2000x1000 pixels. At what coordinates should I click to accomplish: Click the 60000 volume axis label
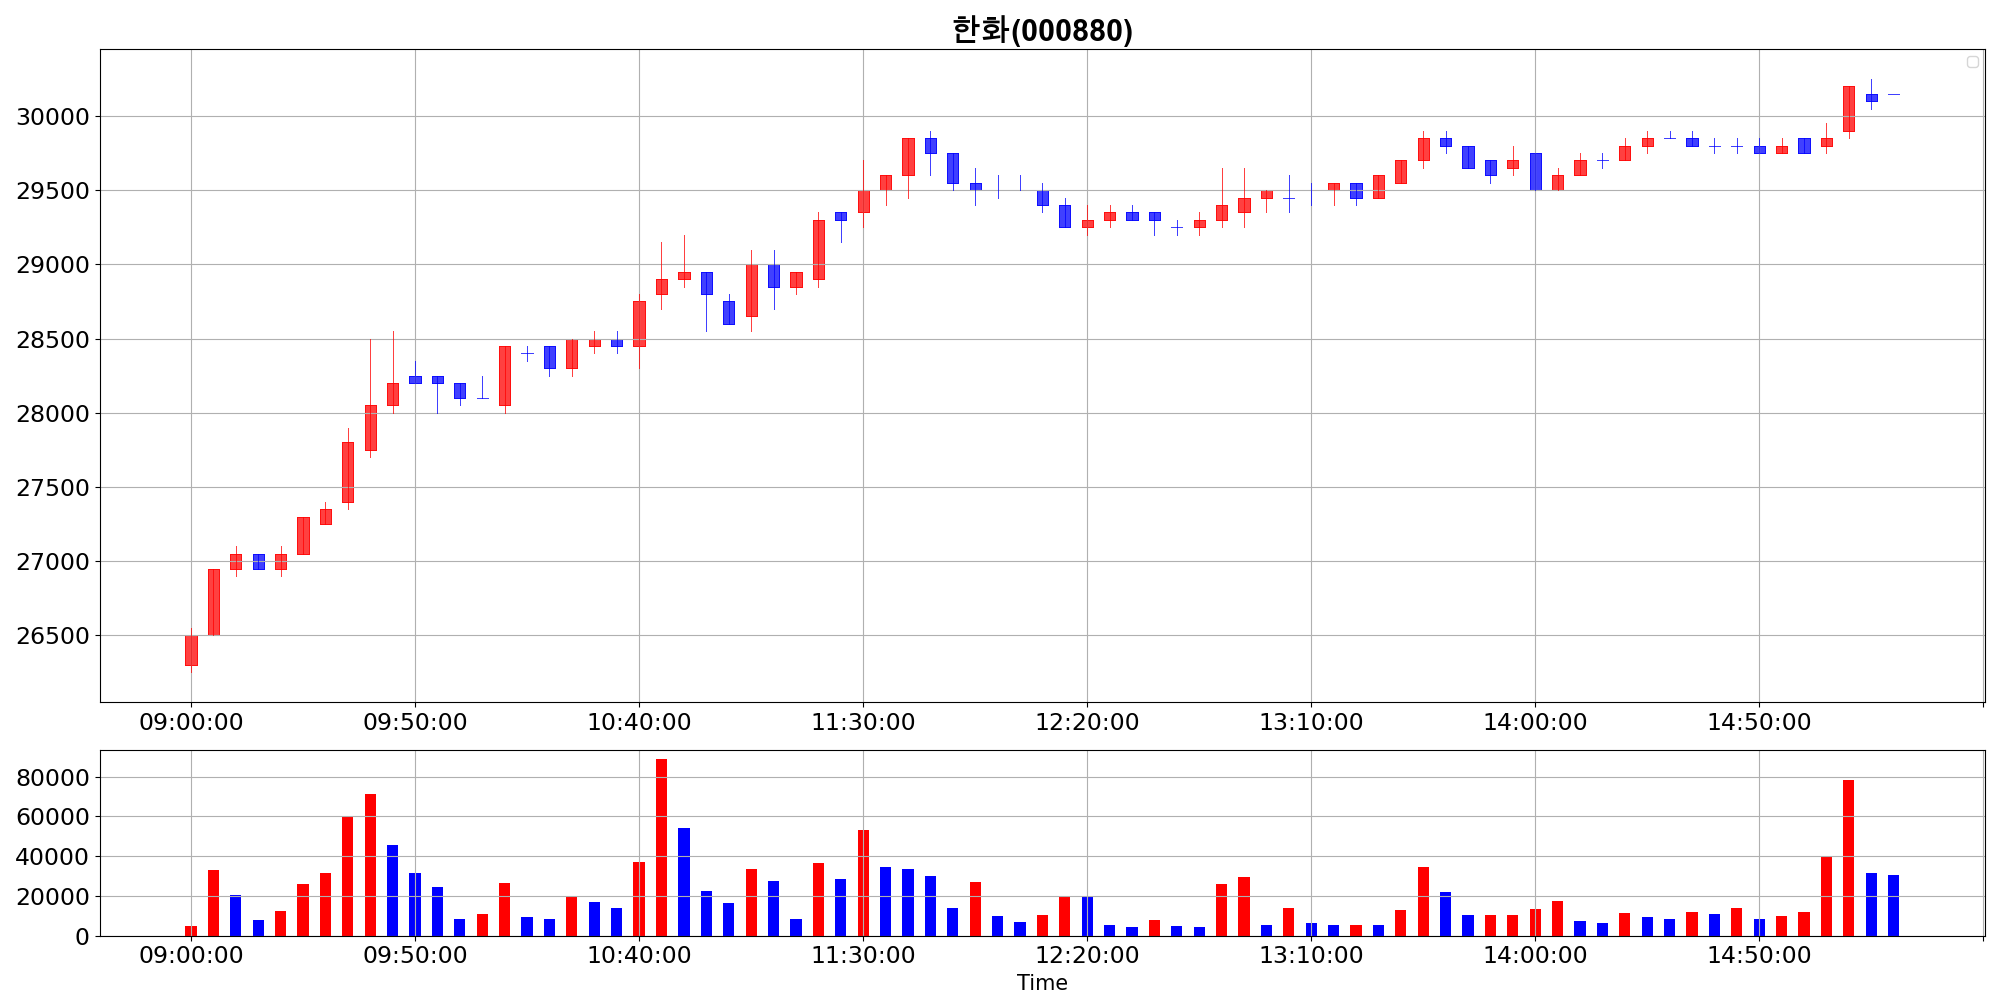click(53, 817)
